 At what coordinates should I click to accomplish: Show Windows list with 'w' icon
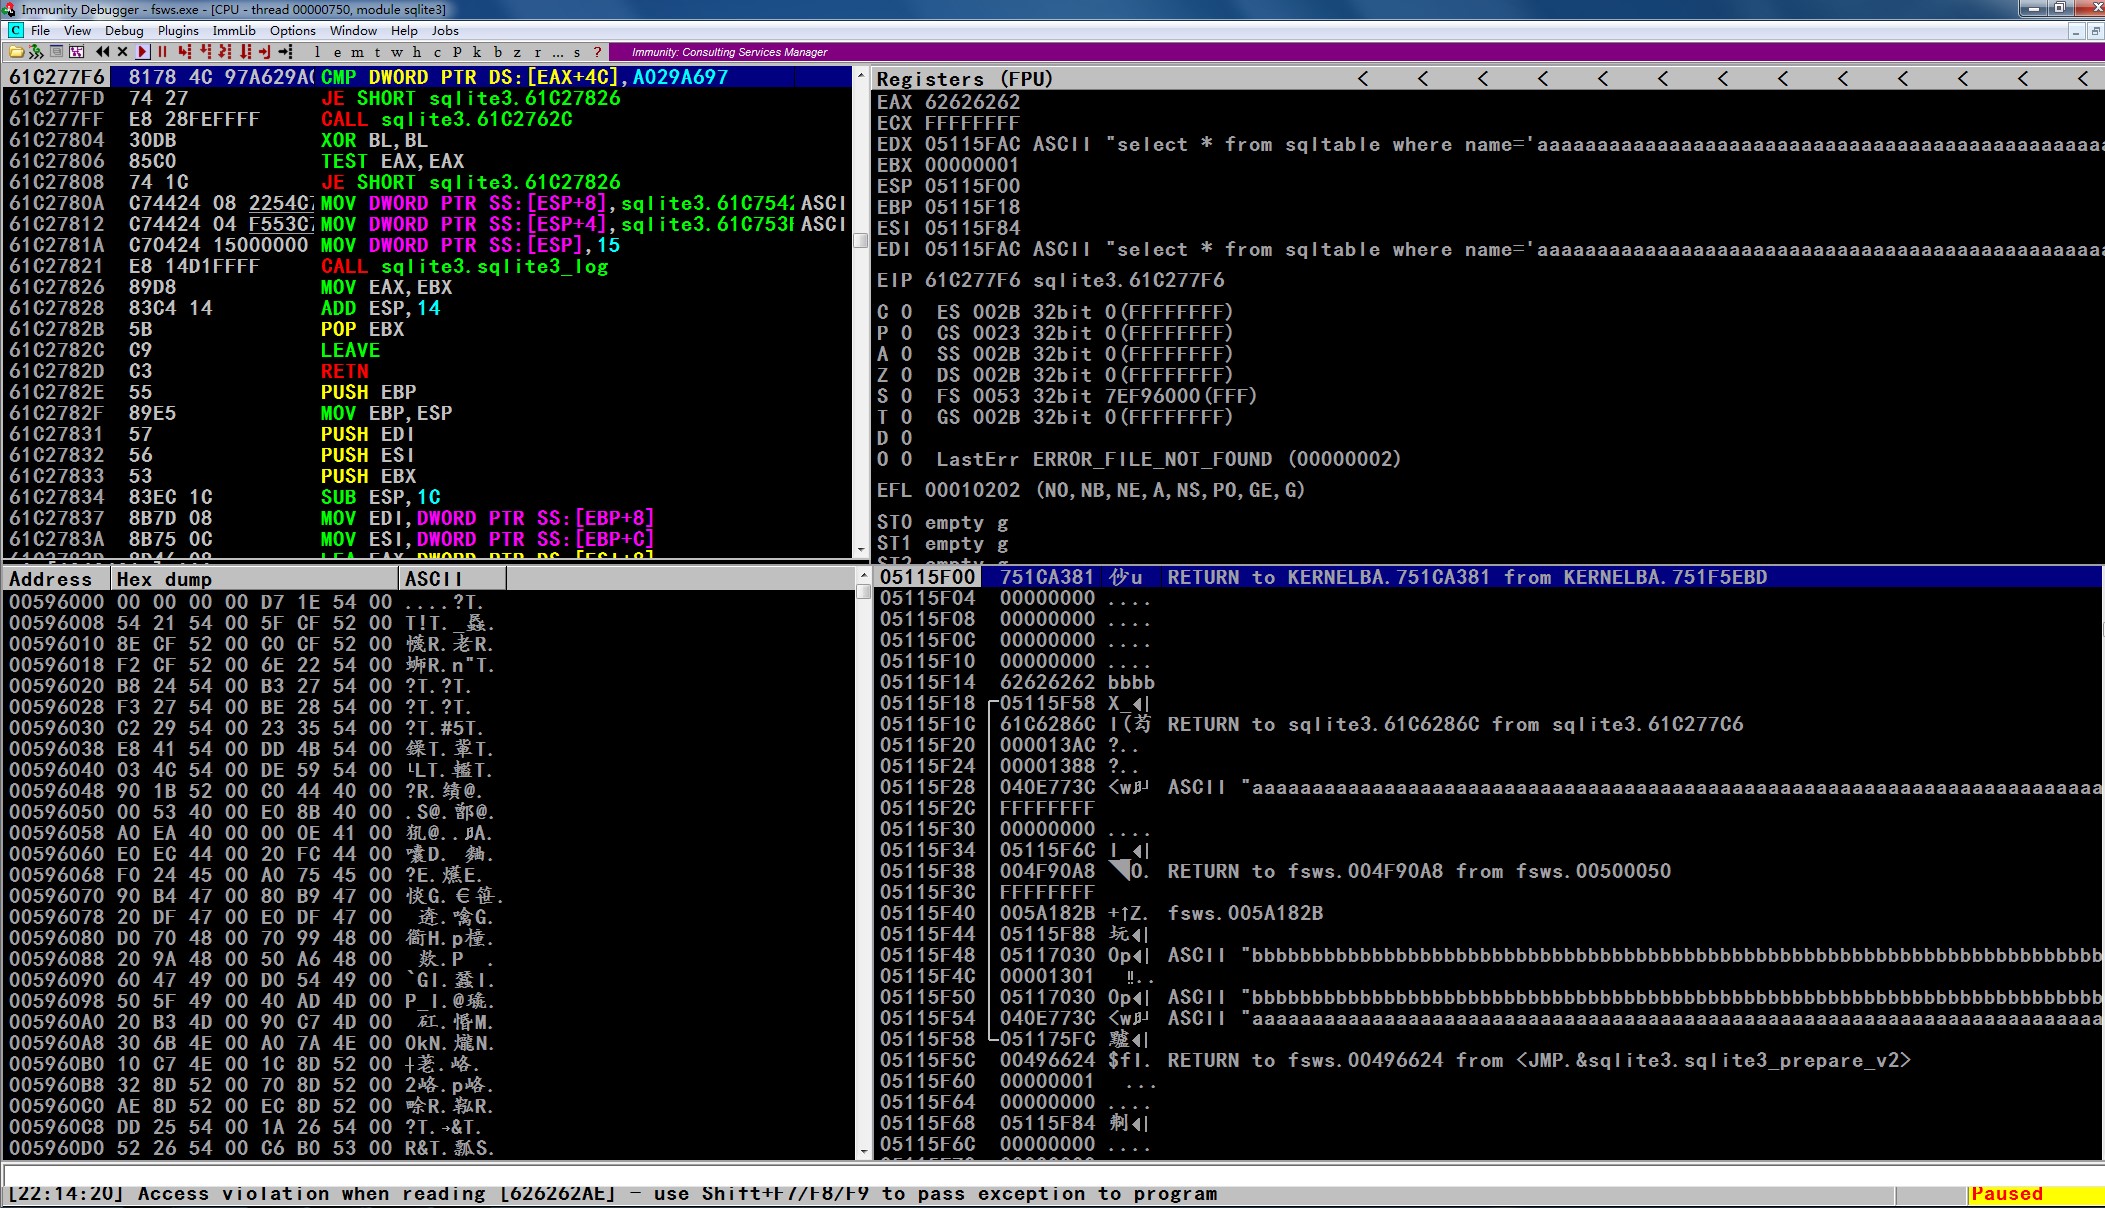tap(397, 52)
